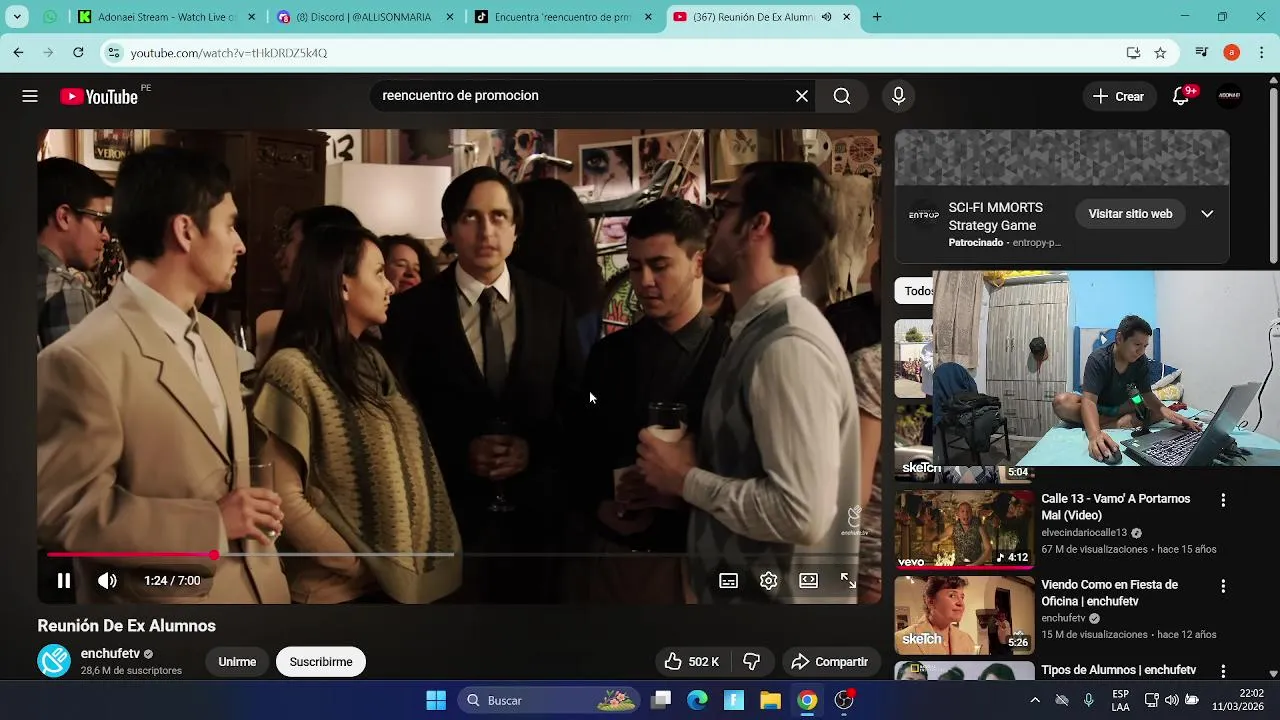Screen dimensions: 1280x720
Task: Bookmark this page with the star
Action: (1160, 53)
